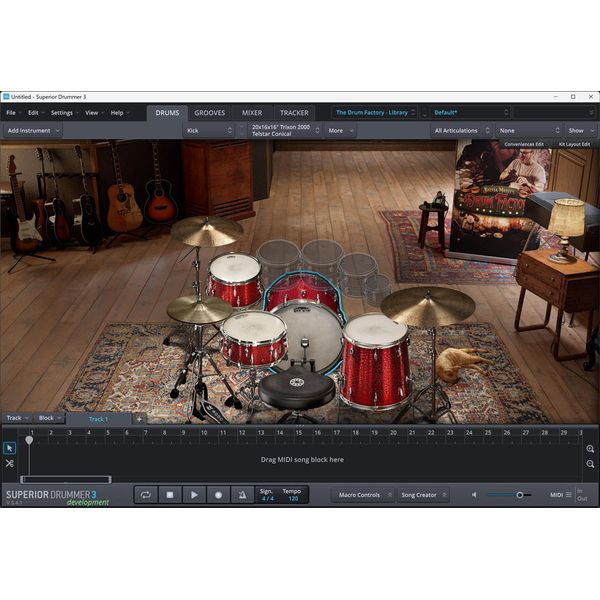
Task: Click bar 15 on the timeline ruler
Action: coord(299,433)
